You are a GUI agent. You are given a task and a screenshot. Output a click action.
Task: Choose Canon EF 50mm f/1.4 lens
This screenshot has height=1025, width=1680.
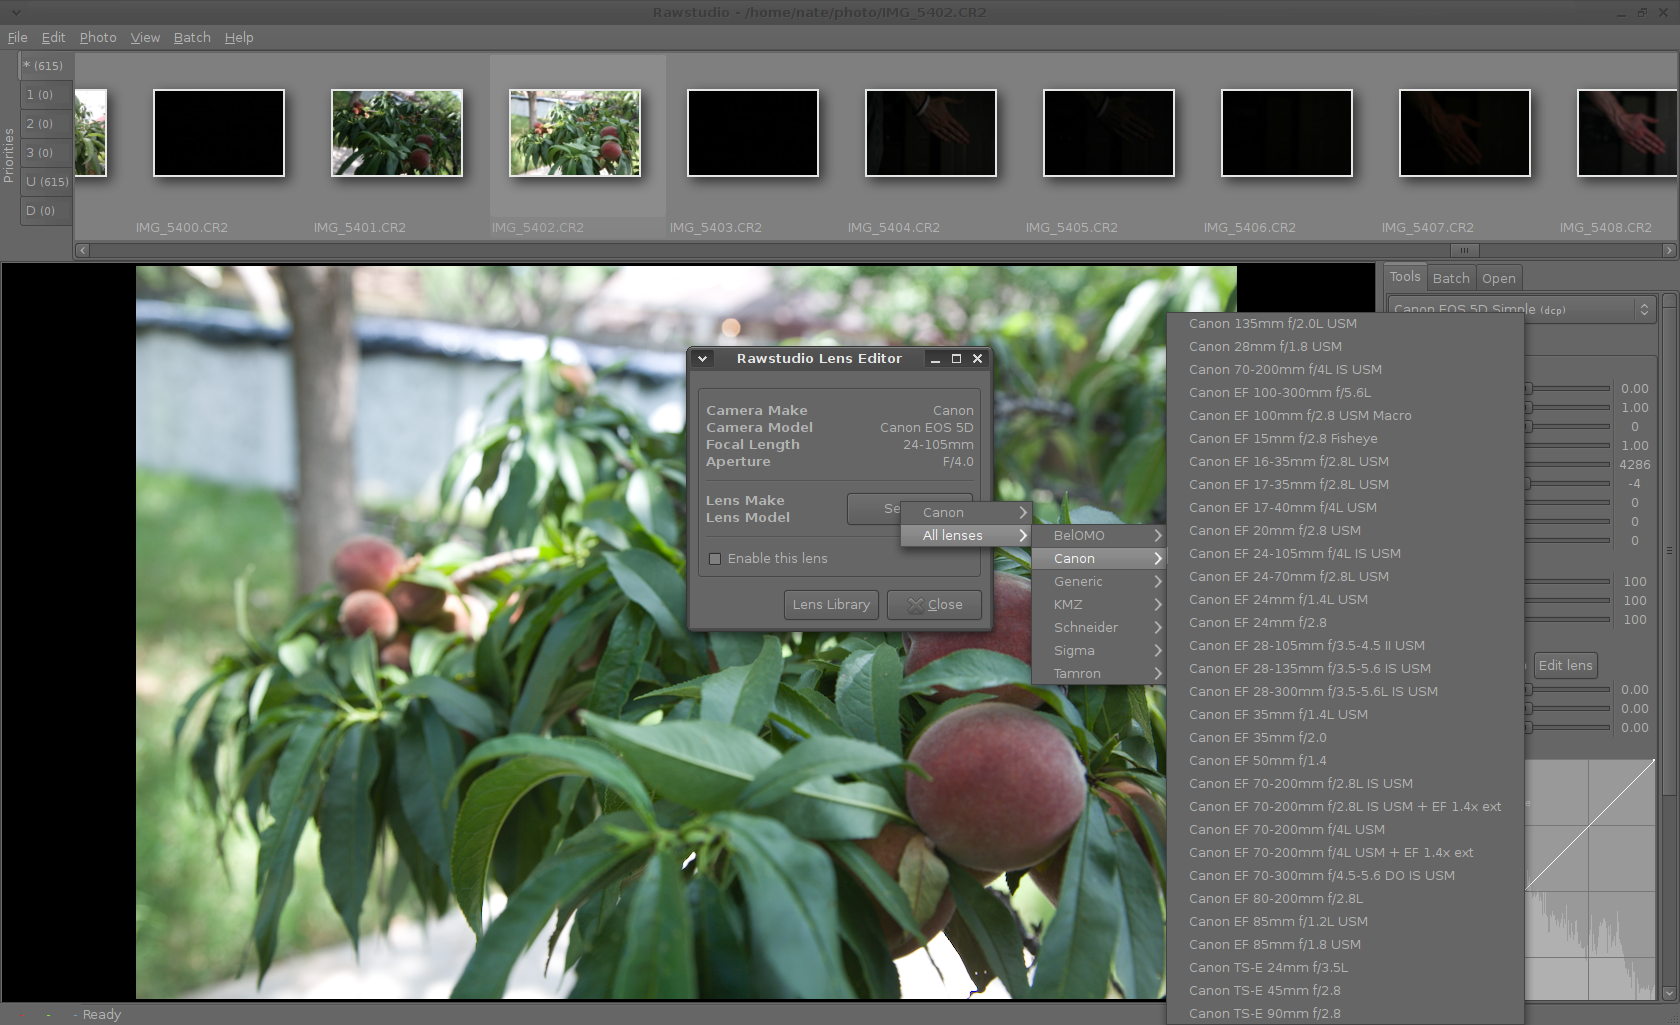click(1345, 760)
